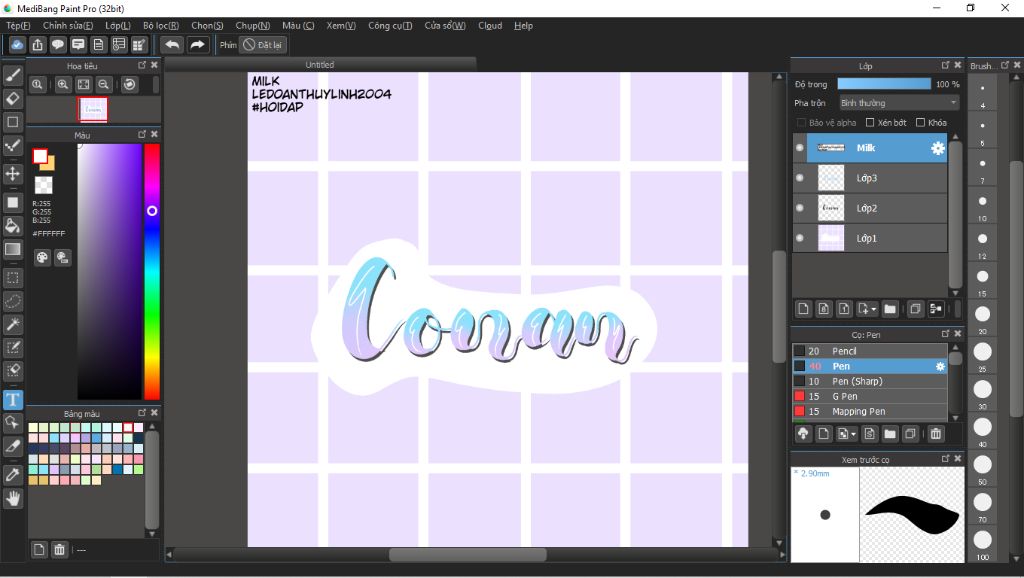
Task: Reset canvas rotation in Navigator
Action: (129, 84)
